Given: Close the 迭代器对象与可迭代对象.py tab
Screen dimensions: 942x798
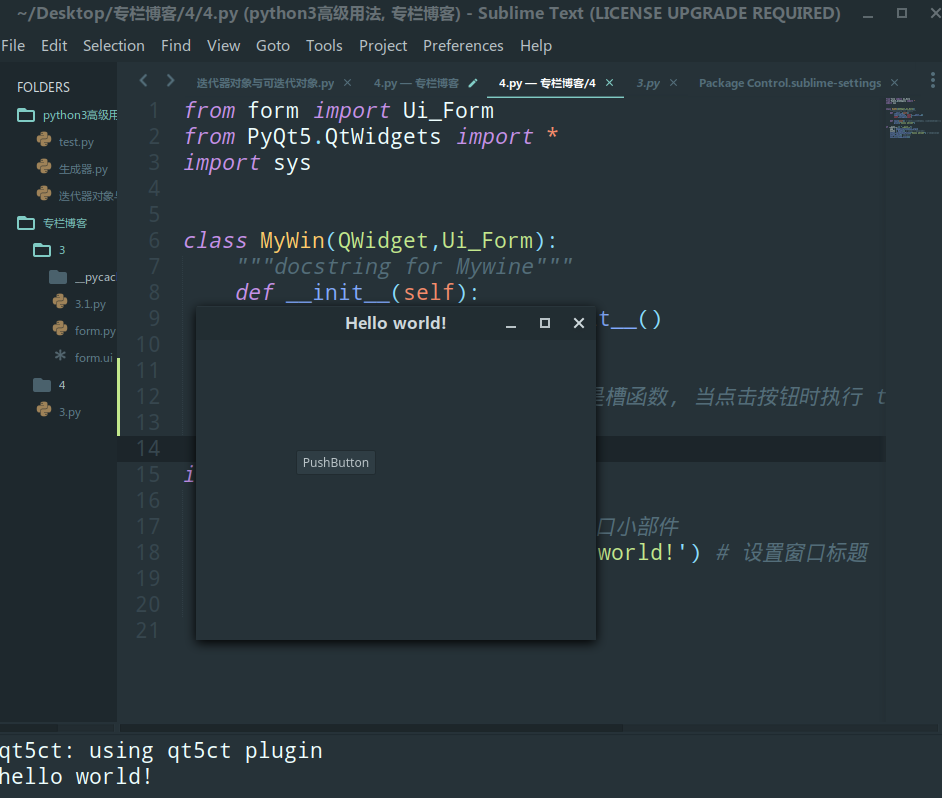Looking at the screenshot, I should pyautogui.click(x=347, y=83).
